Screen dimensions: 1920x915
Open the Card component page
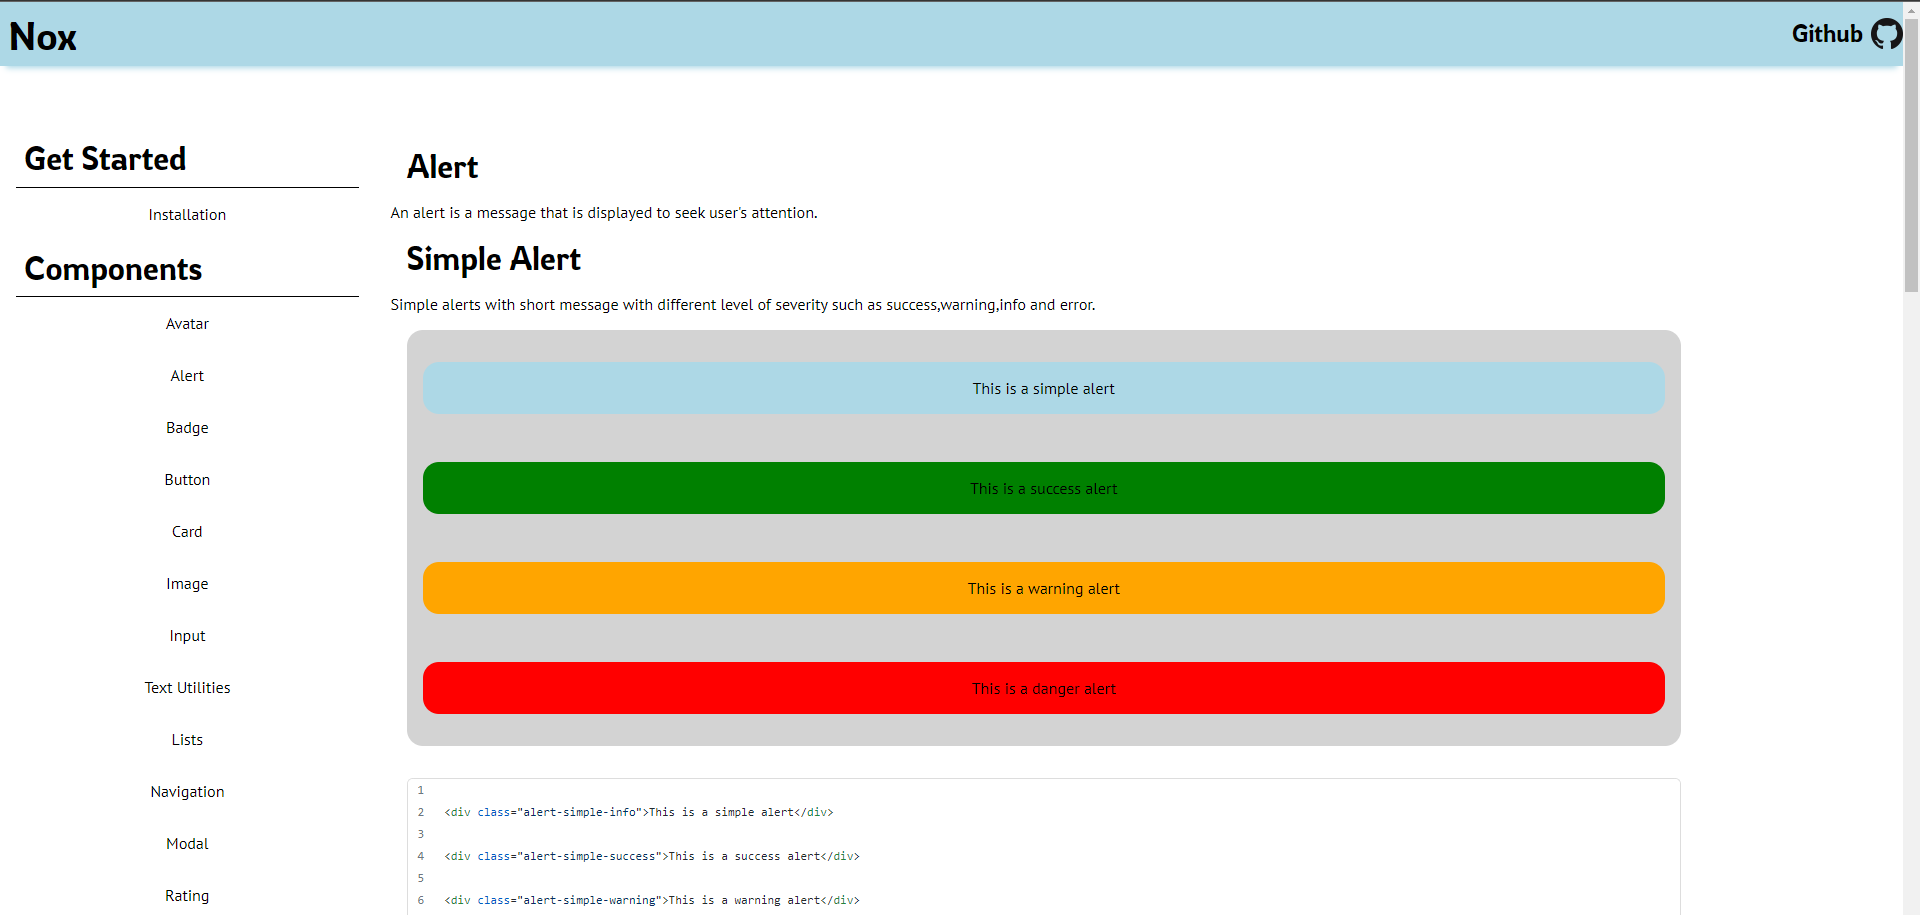coord(187,532)
